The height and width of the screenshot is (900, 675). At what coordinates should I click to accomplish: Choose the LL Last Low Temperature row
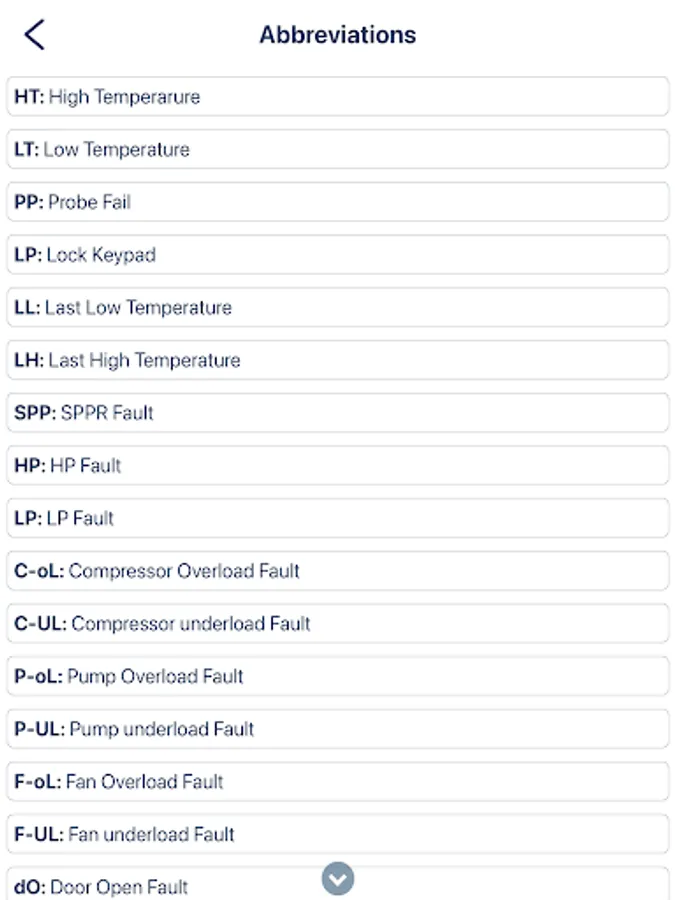click(337, 308)
